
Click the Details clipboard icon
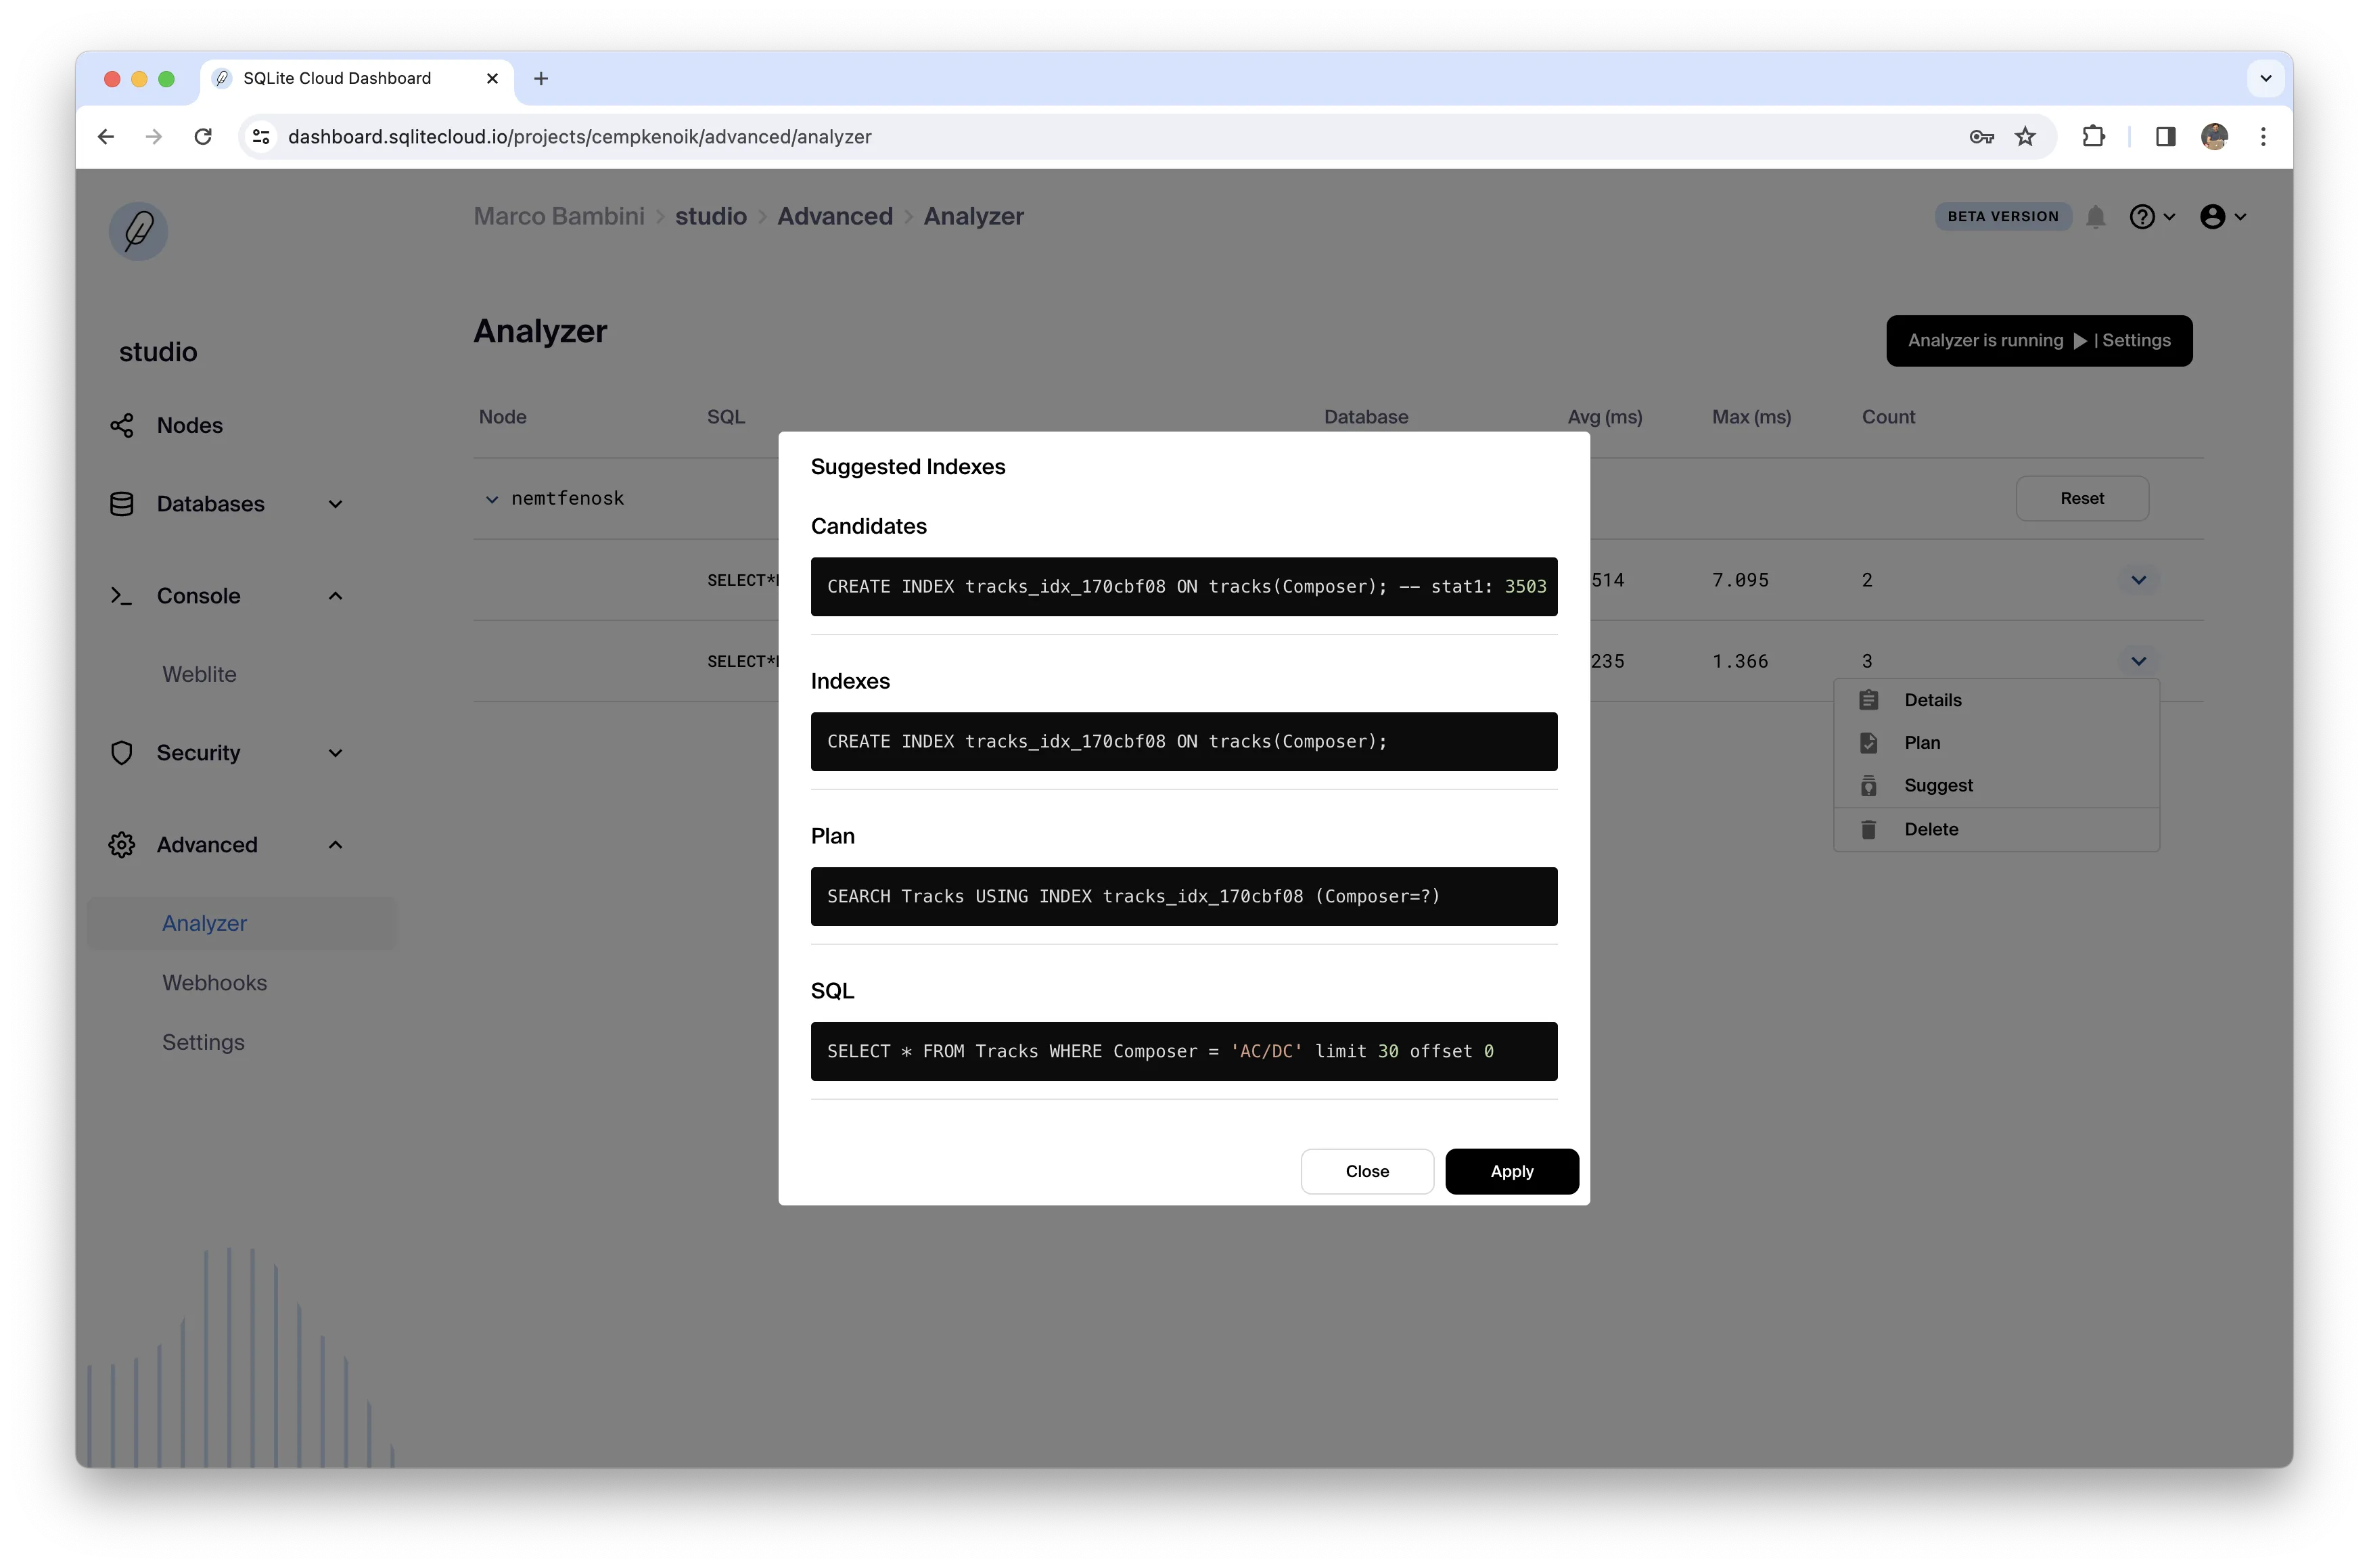coord(1868,699)
